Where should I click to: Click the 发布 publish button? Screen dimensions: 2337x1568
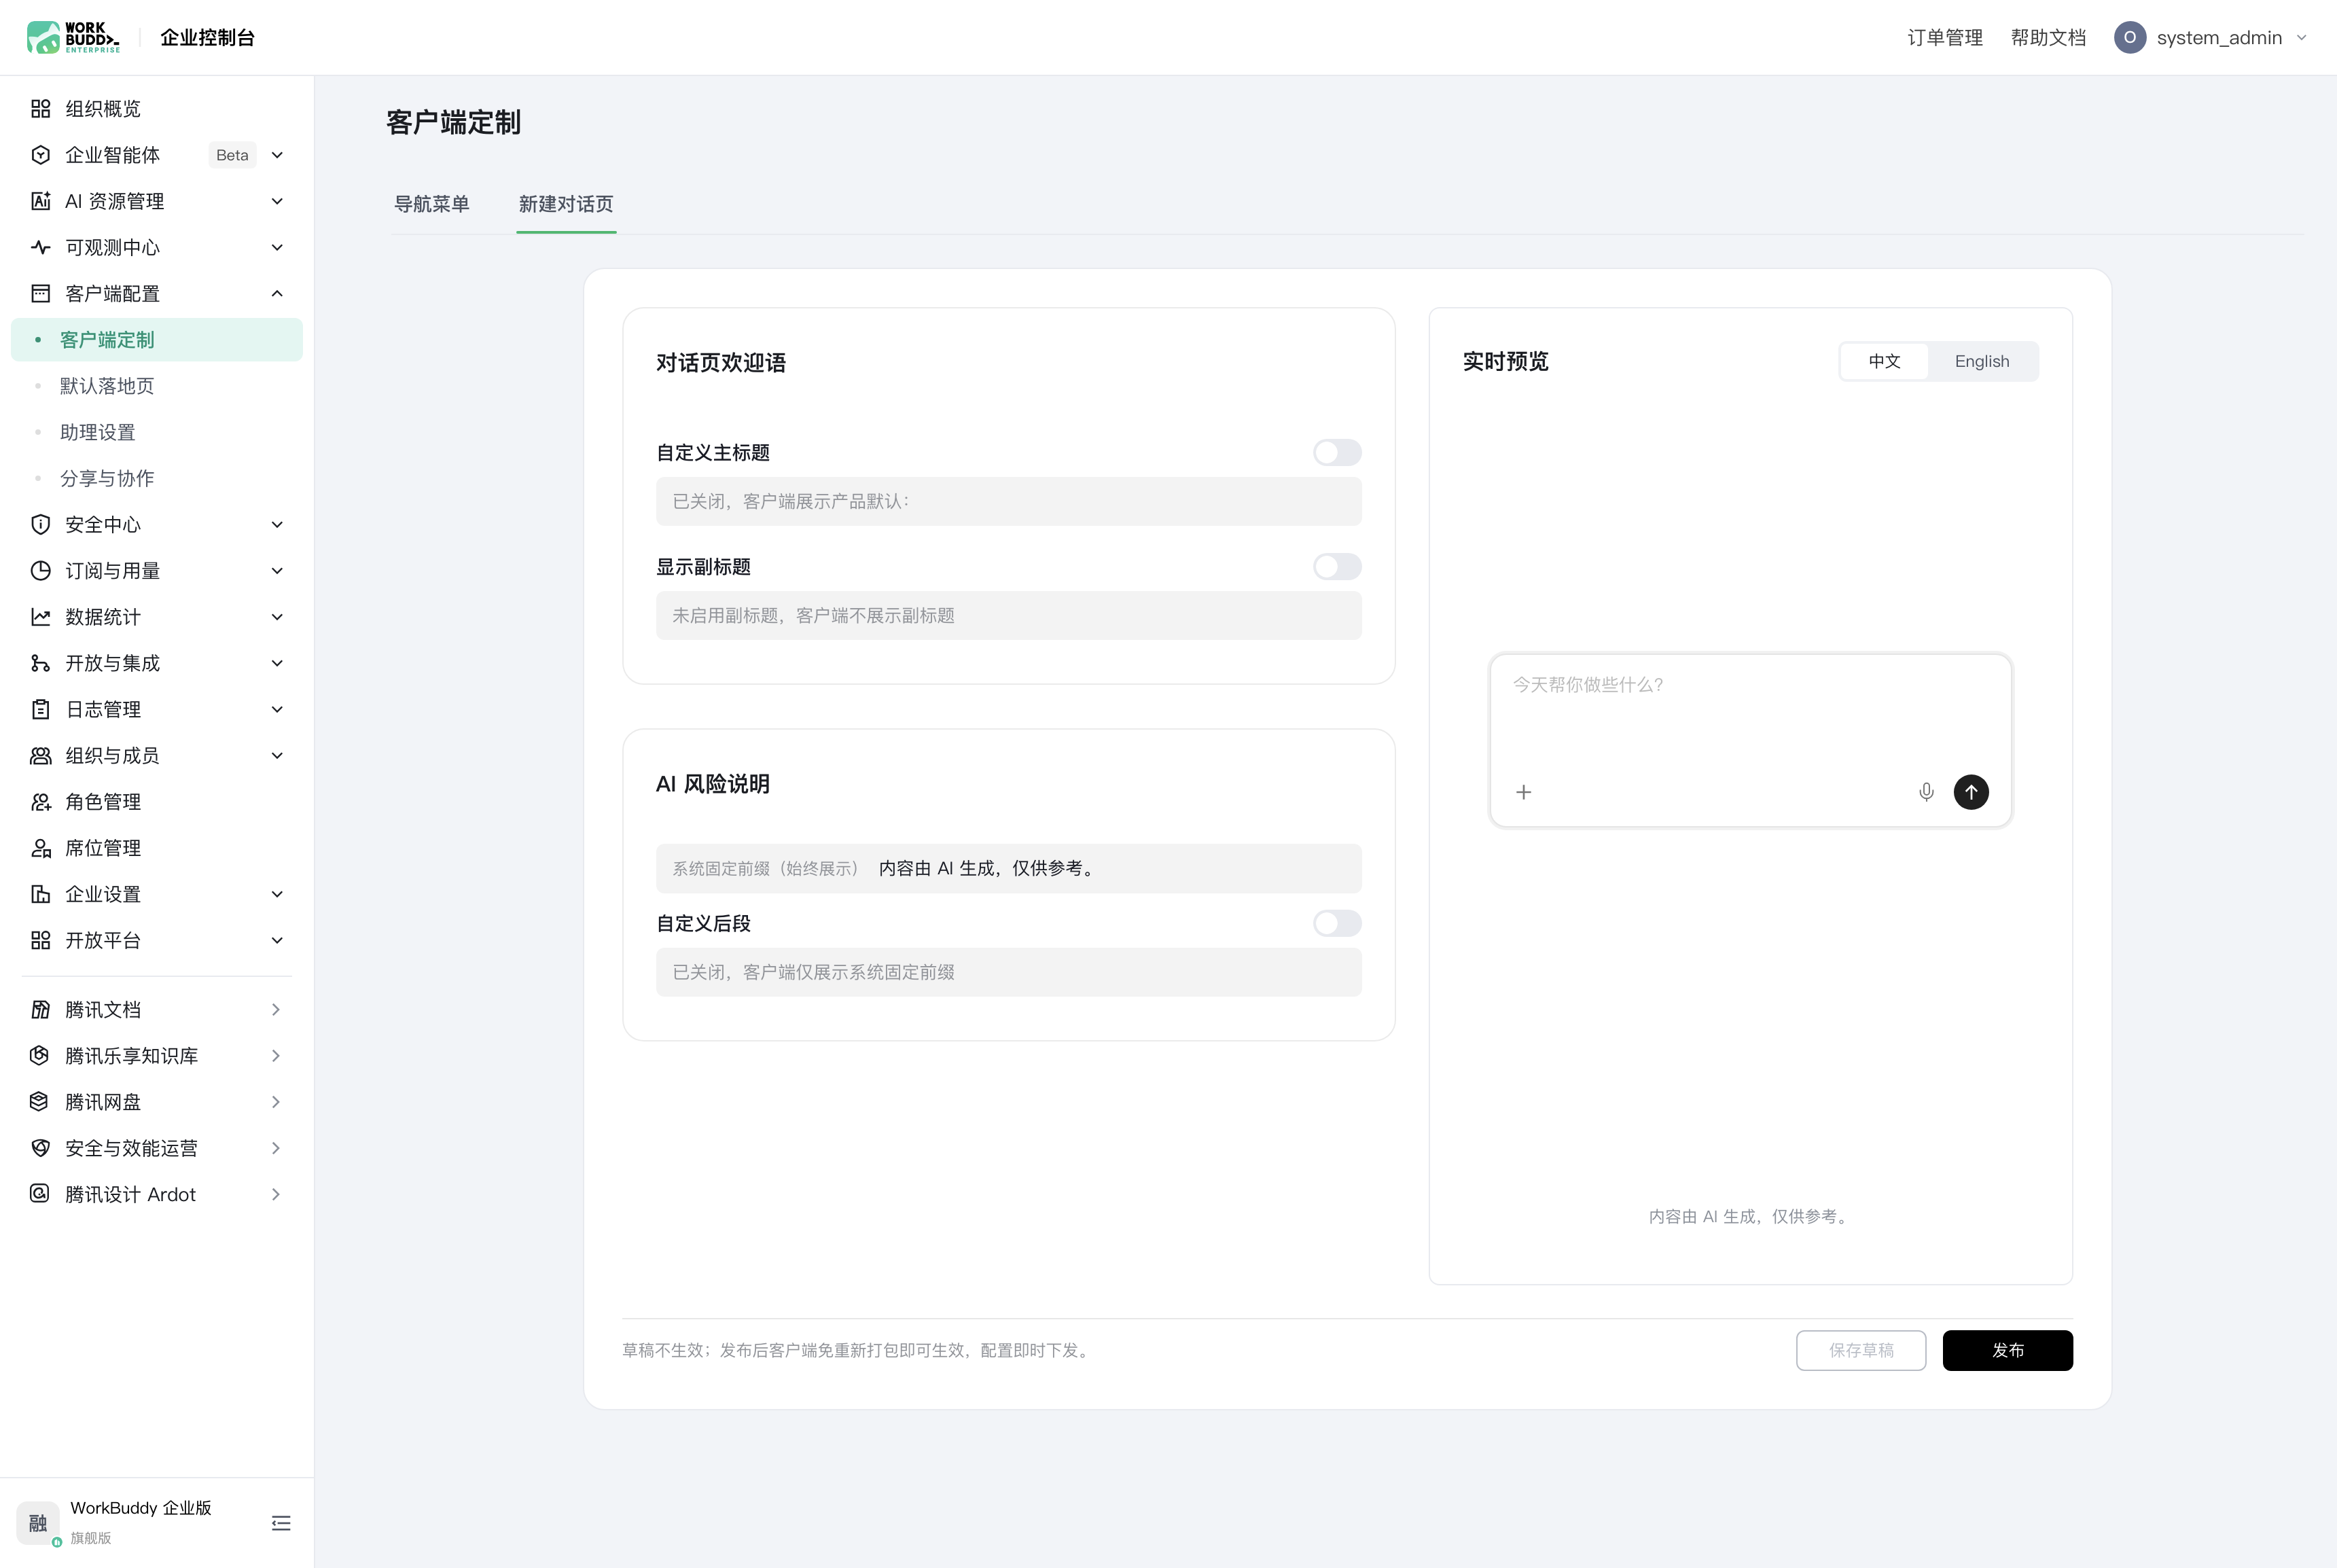(2007, 1350)
